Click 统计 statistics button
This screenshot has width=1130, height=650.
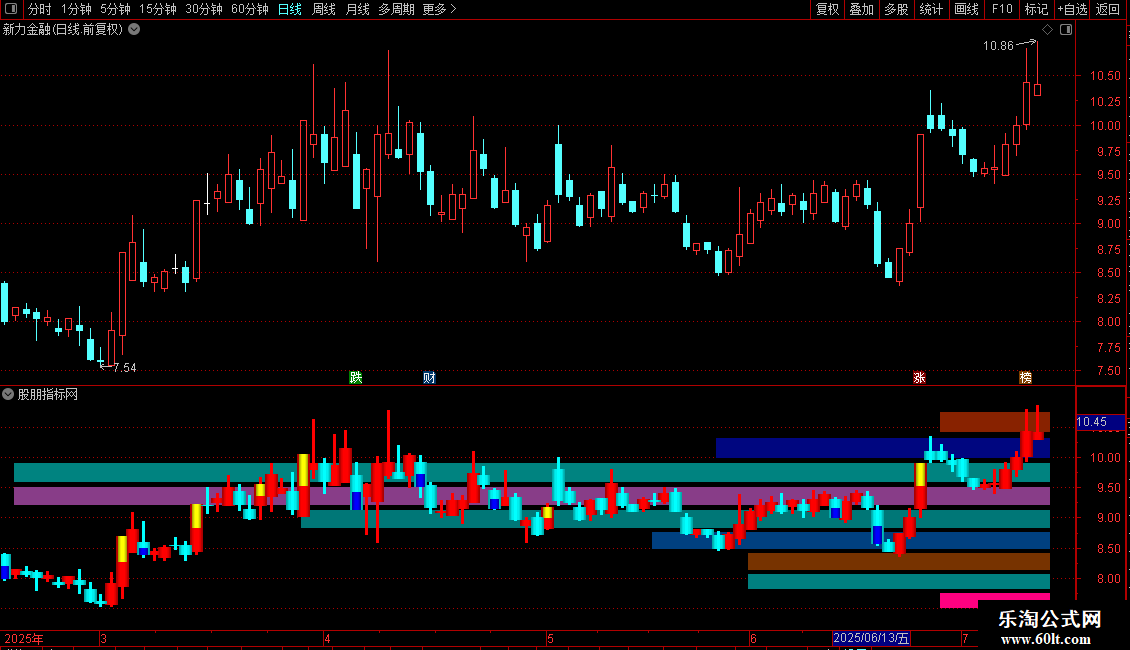click(x=930, y=9)
